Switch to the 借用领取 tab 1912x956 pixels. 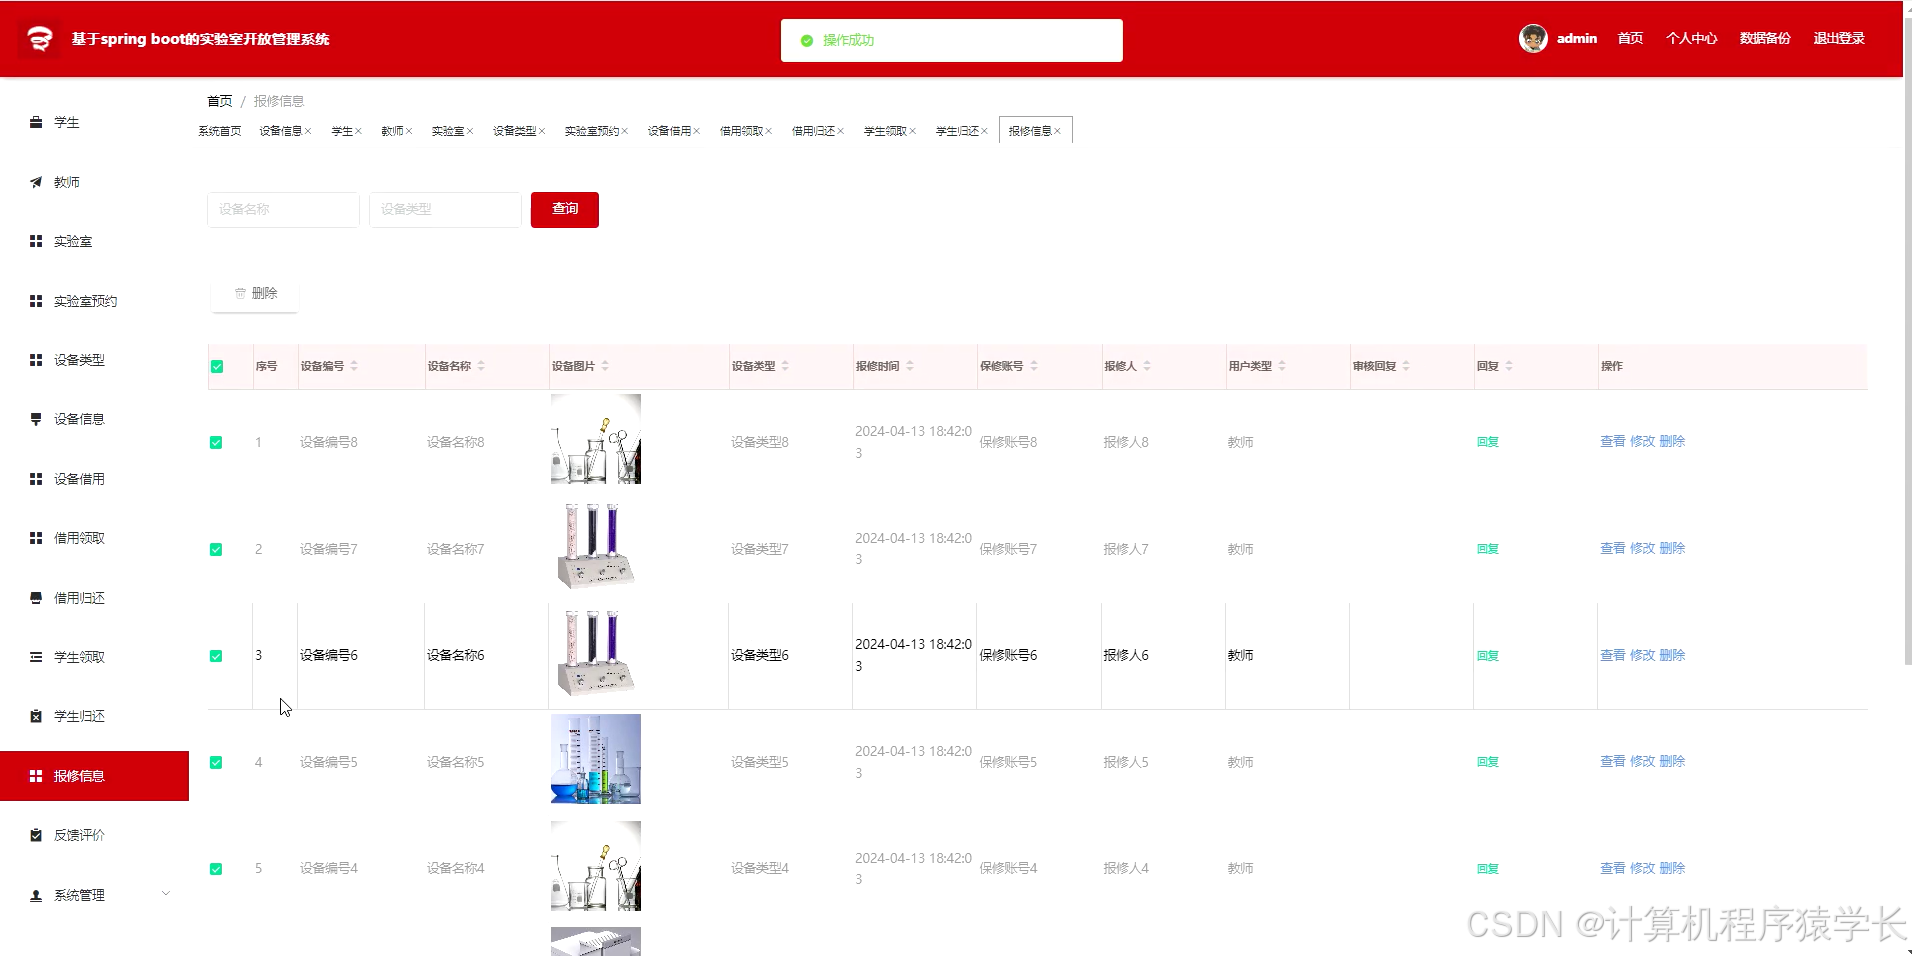pyautogui.click(x=741, y=131)
